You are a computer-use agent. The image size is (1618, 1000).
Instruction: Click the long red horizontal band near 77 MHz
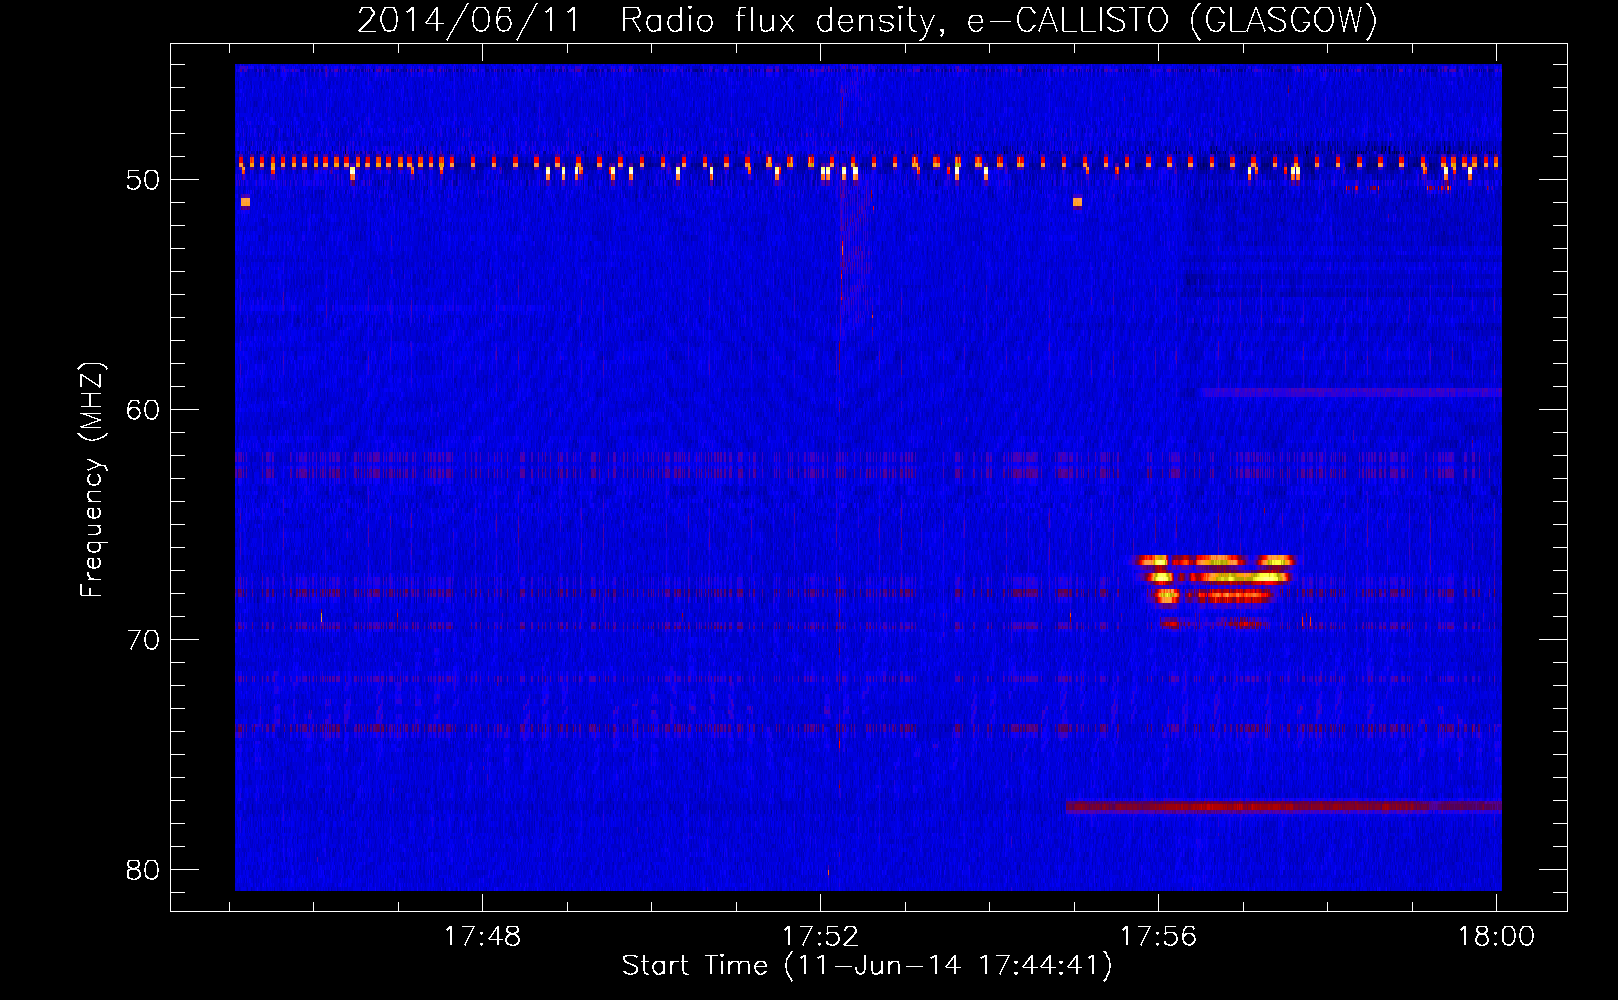(x=1283, y=806)
